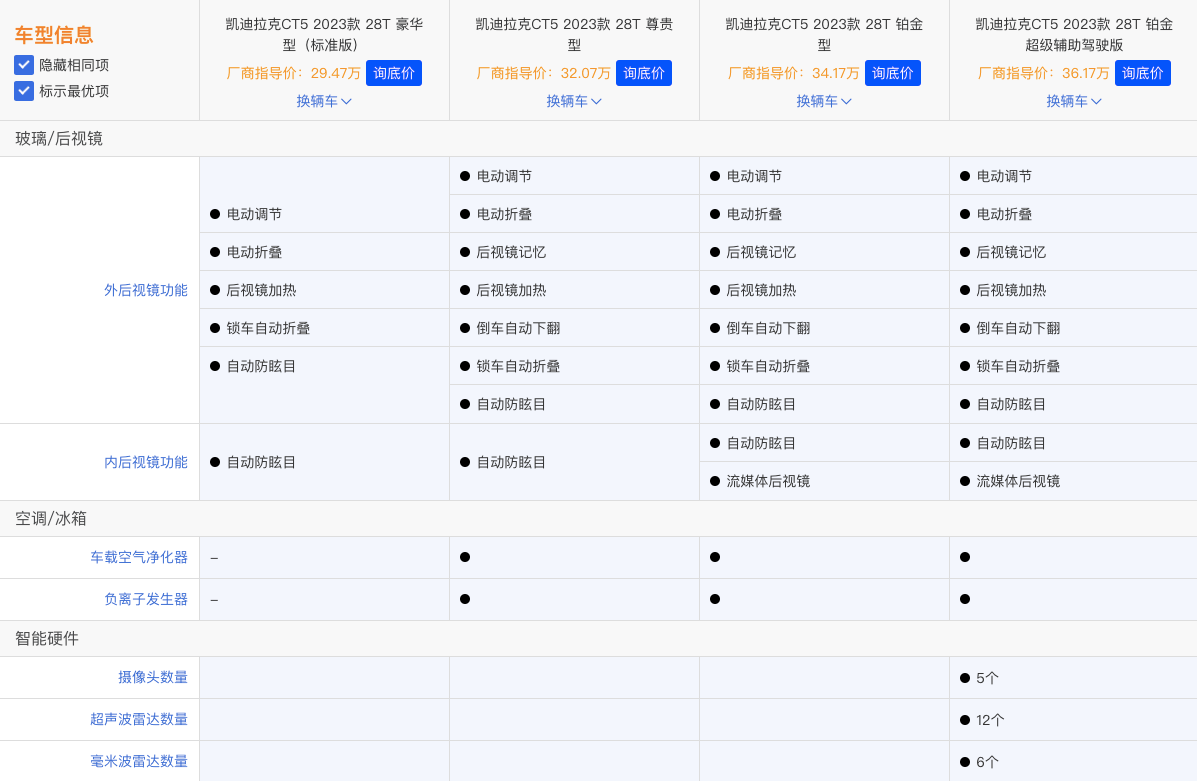Uncheck the 隐藏相同项 checkbox
Screen dimensions: 1197x781
[x=24, y=65]
